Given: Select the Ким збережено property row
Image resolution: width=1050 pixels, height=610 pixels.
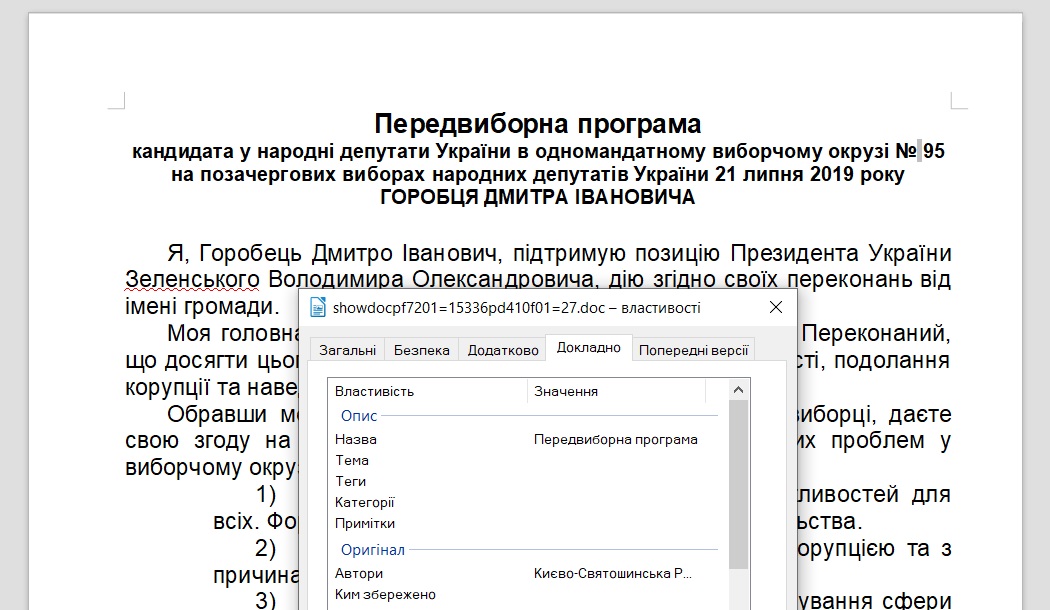Looking at the screenshot, I should tap(385, 594).
